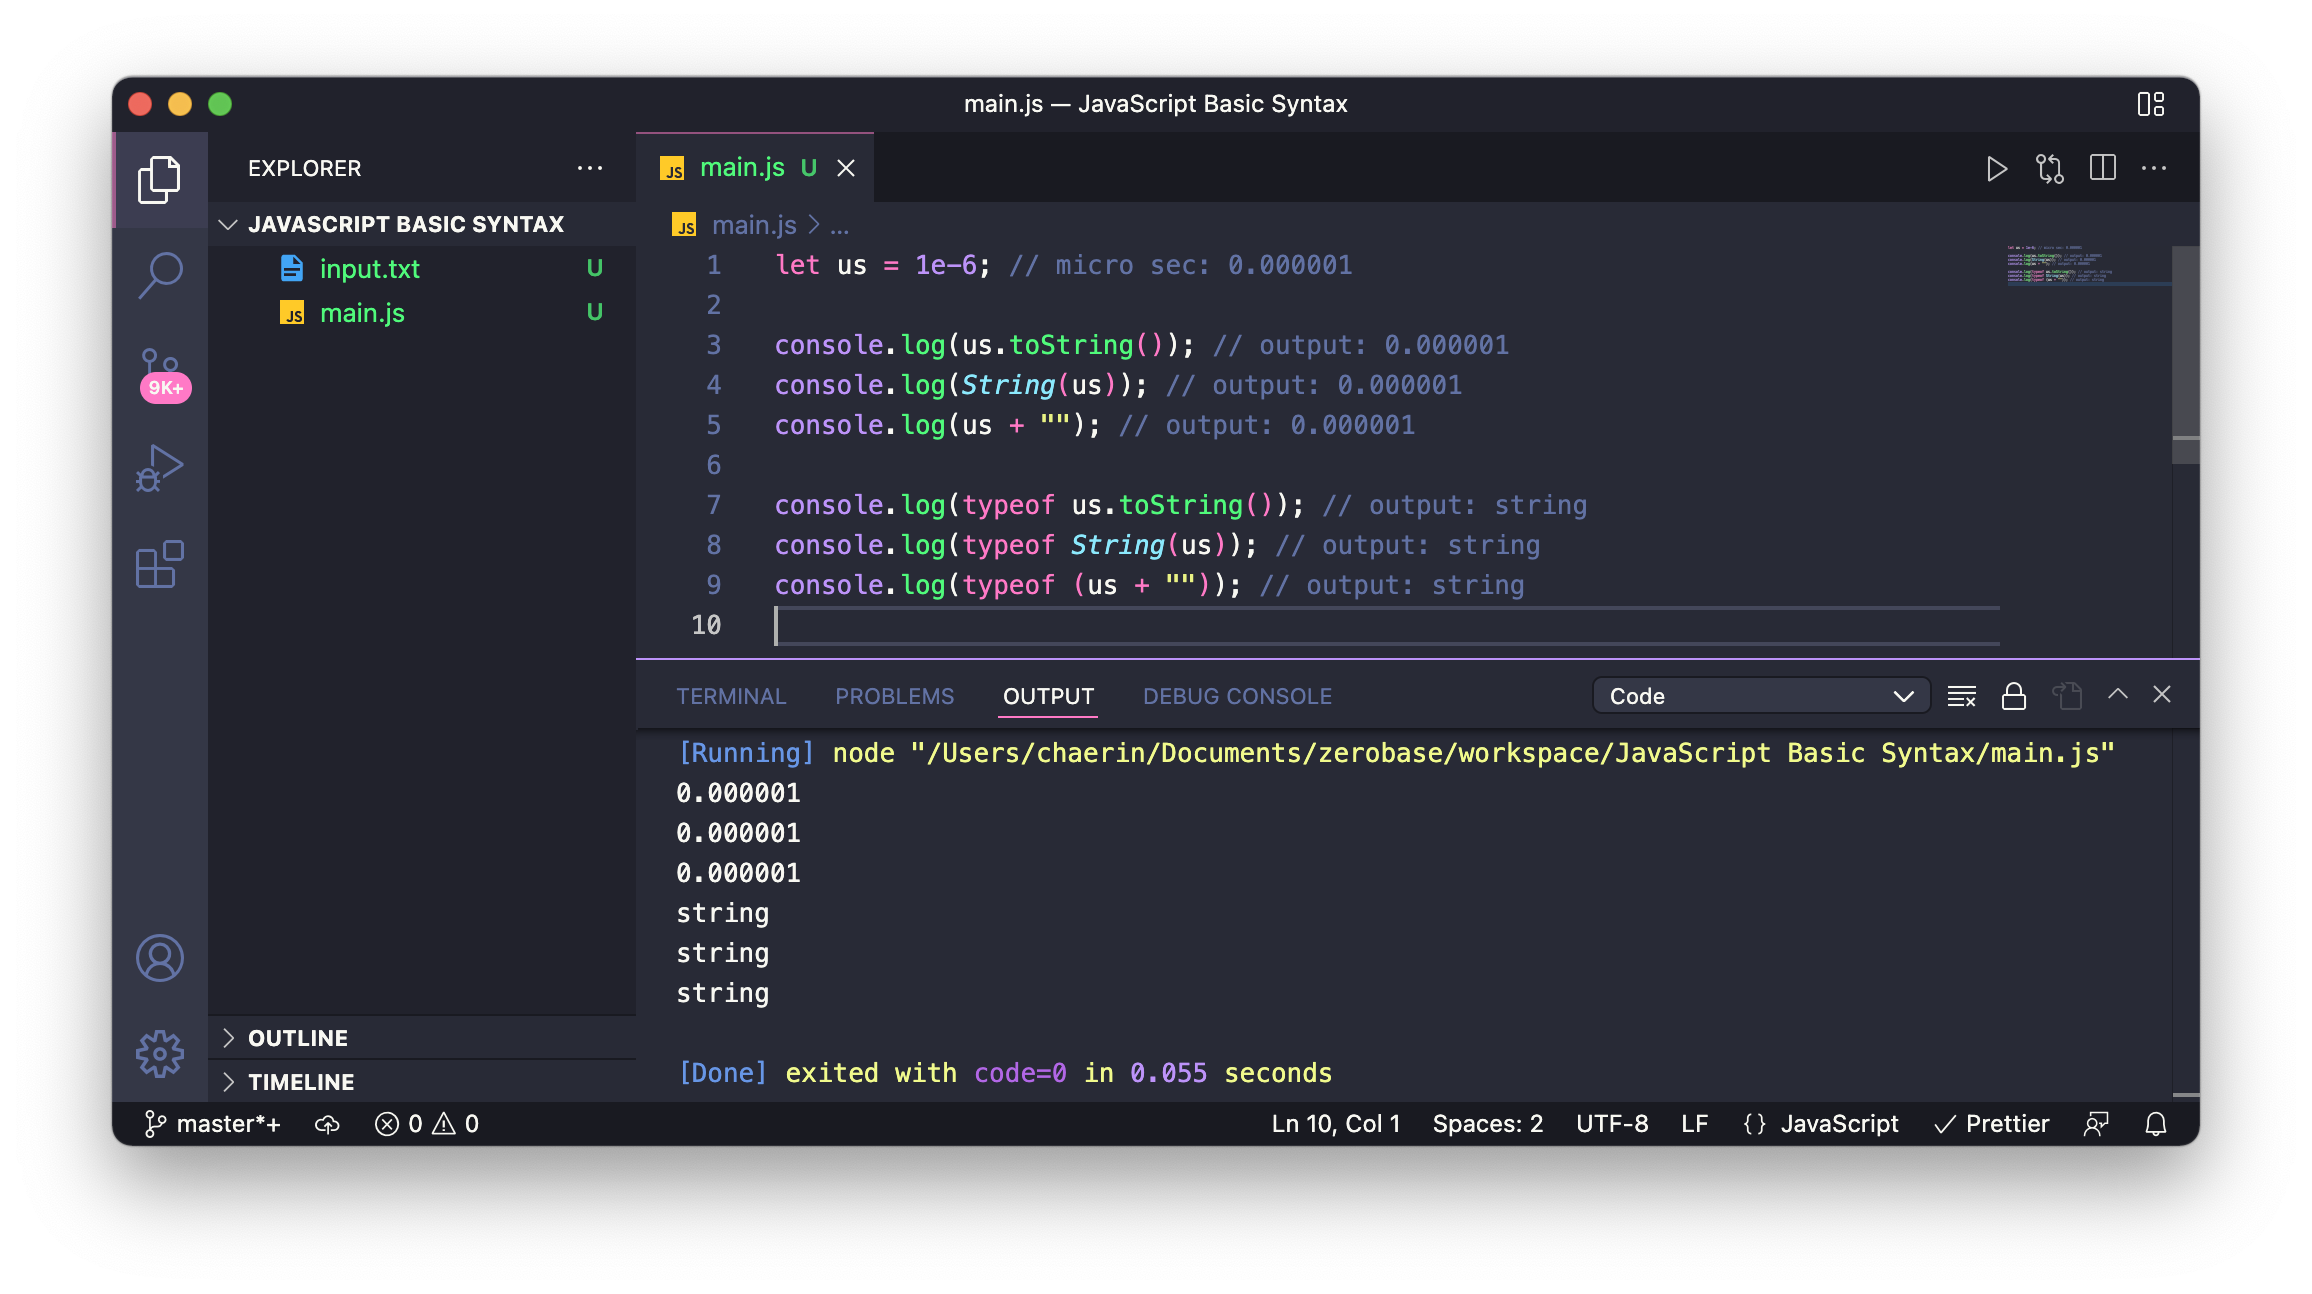
Task: Click the master branch indicator in status bar
Action: [x=214, y=1124]
